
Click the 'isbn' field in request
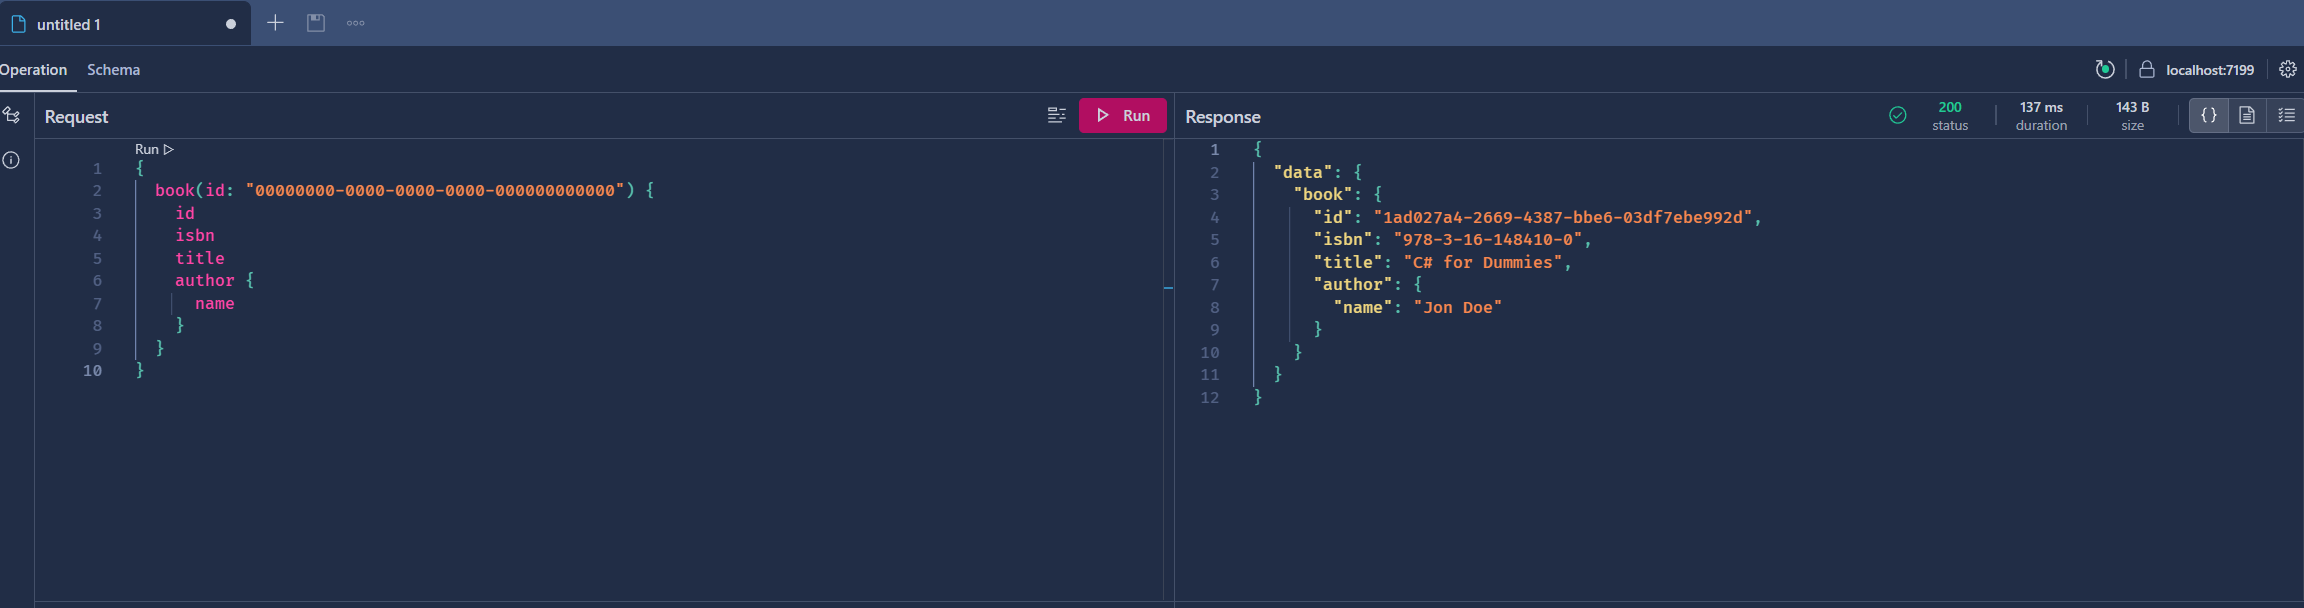(195, 235)
